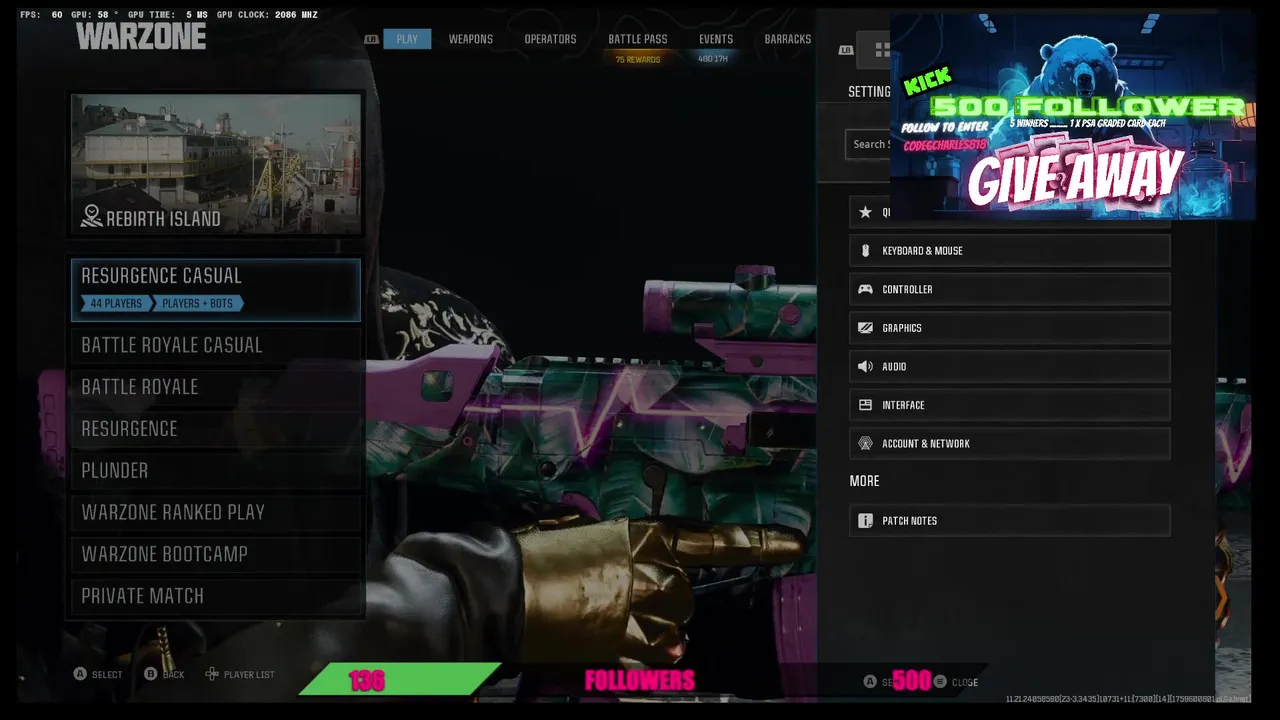Click the Account & Network icon
The width and height of the screenshot is (1280, 720).
(865, 444)
